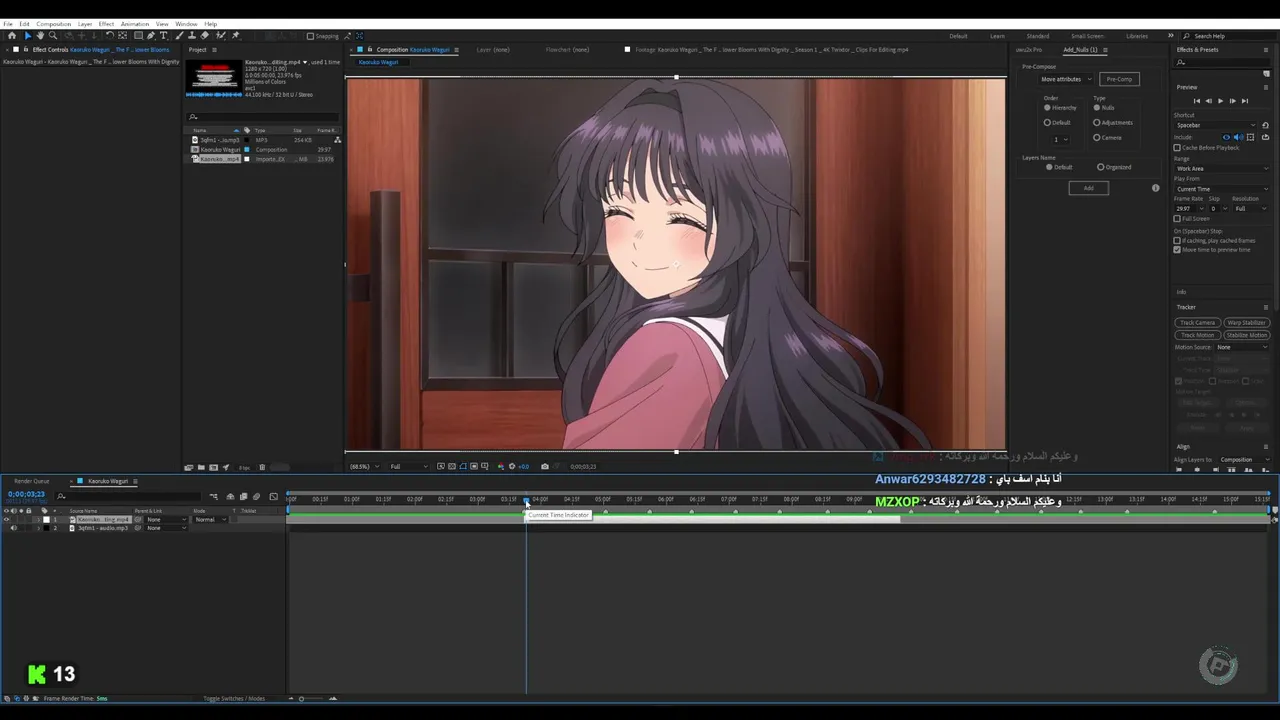Image resolution: width=1280 pixels, height=720 pixels.
Task: Open the Animation menu
Action: 134,23
